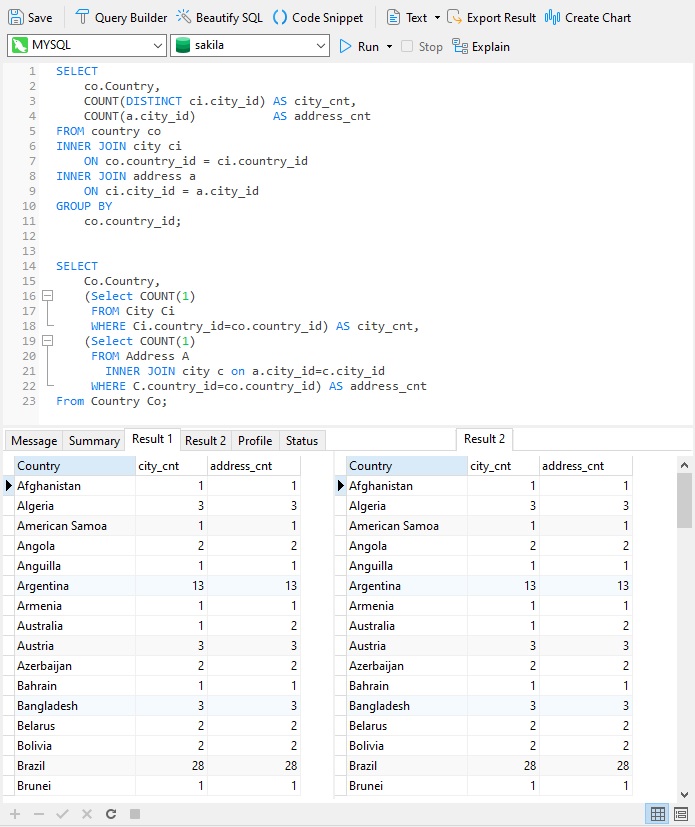Click Beautify SQL to format the query
Image resolution: width=695 pixels, height=827 pixels.
coord(219,17)
